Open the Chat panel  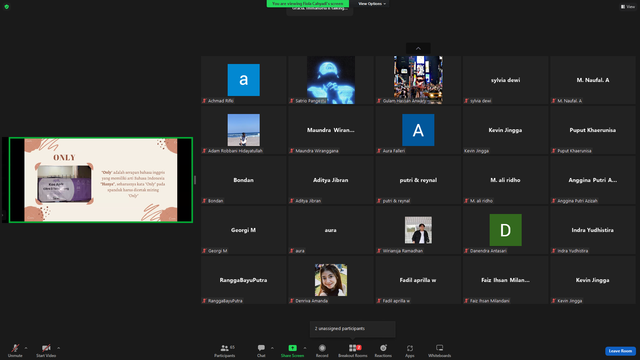pos(261,350)
